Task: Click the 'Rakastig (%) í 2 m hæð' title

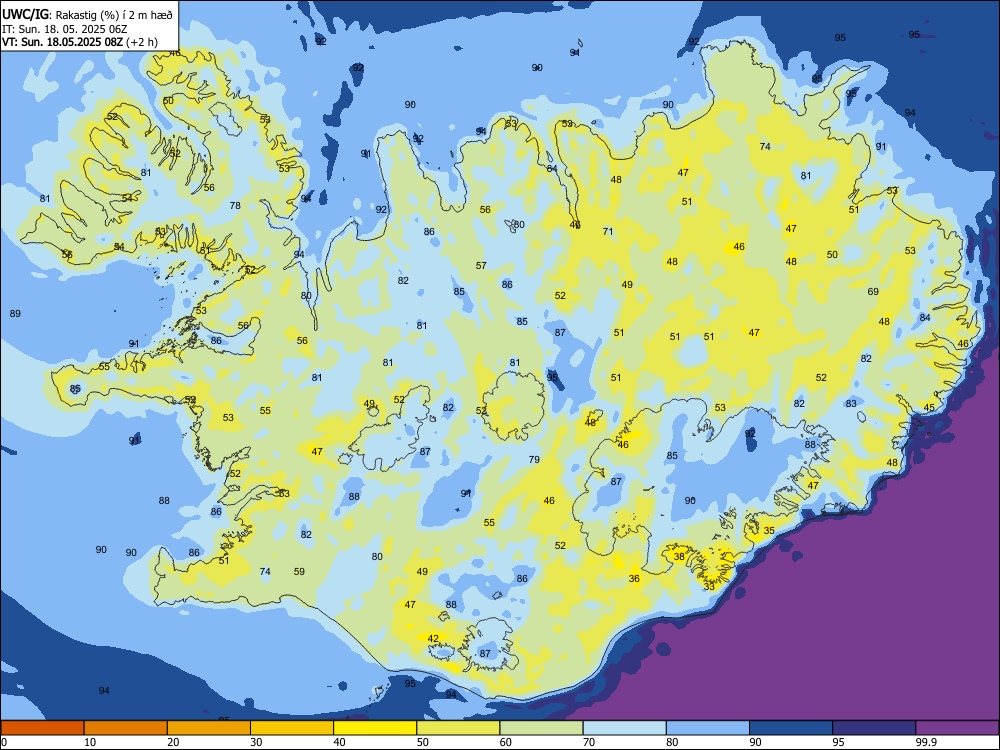Action: tap(114, 15)
